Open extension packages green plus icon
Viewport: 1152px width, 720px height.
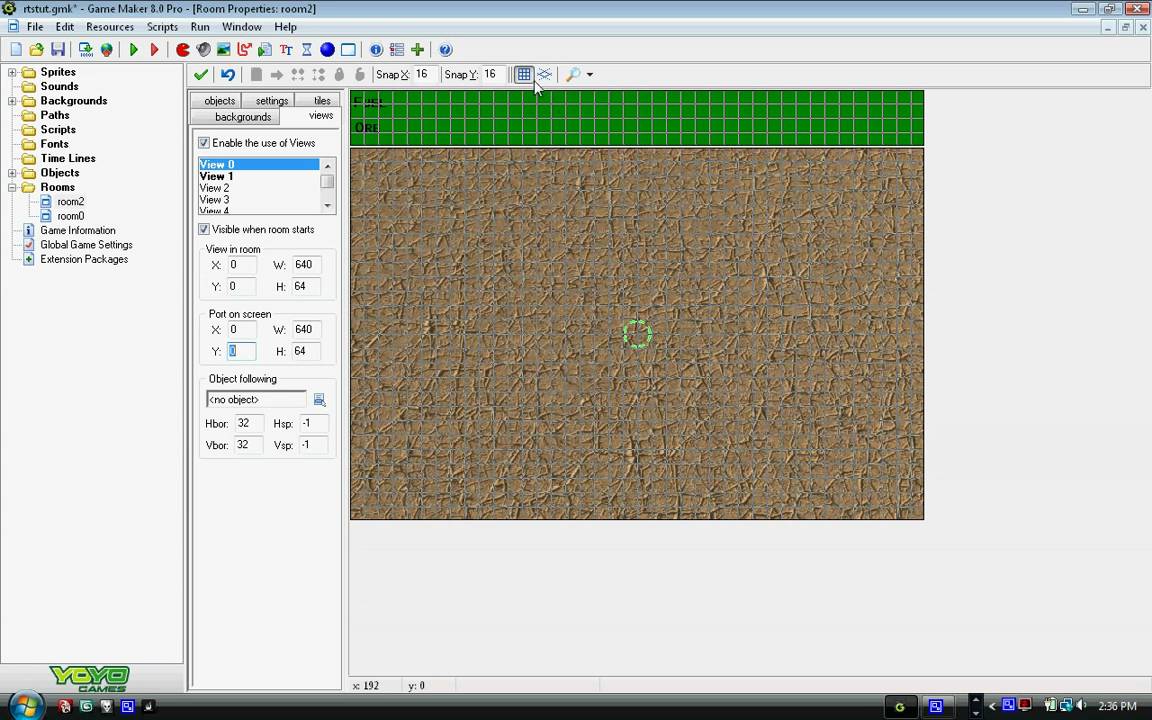pos(417,50)
